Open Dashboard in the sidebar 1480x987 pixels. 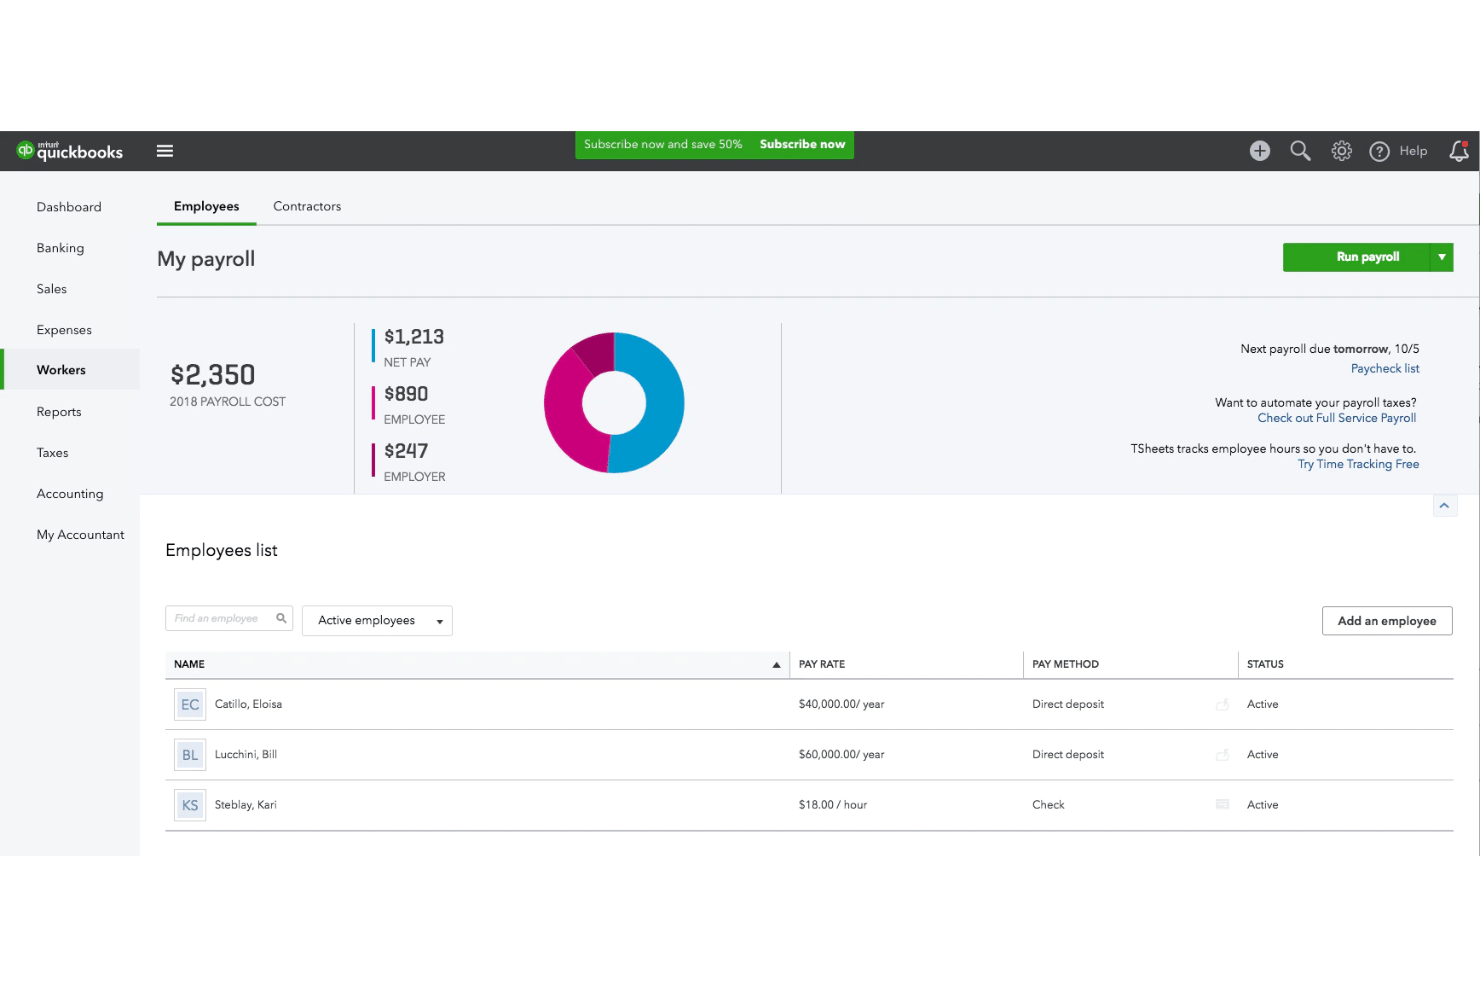(69, 207)
